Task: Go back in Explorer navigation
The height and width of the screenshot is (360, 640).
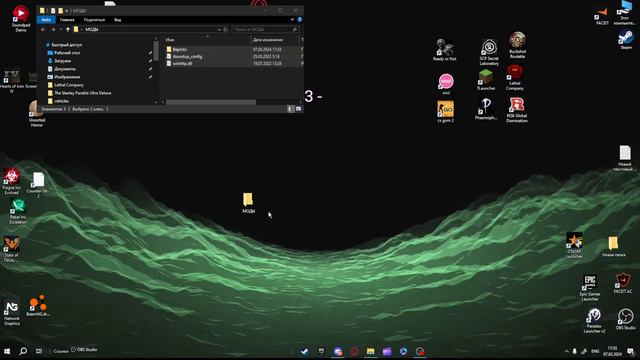Action: point(43,29)
